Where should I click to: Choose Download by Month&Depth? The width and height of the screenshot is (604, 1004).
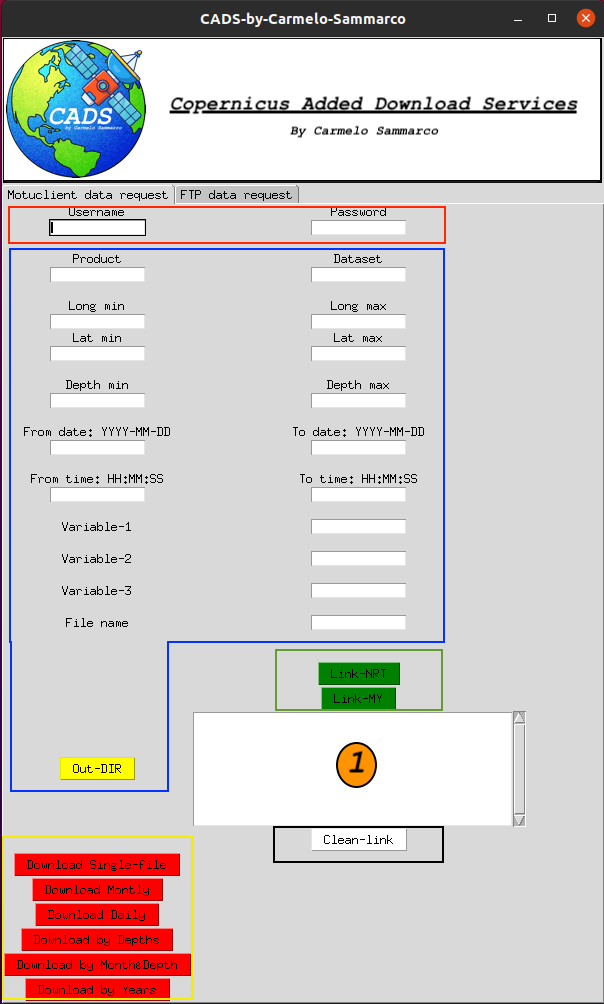click(x=97, y=964)
